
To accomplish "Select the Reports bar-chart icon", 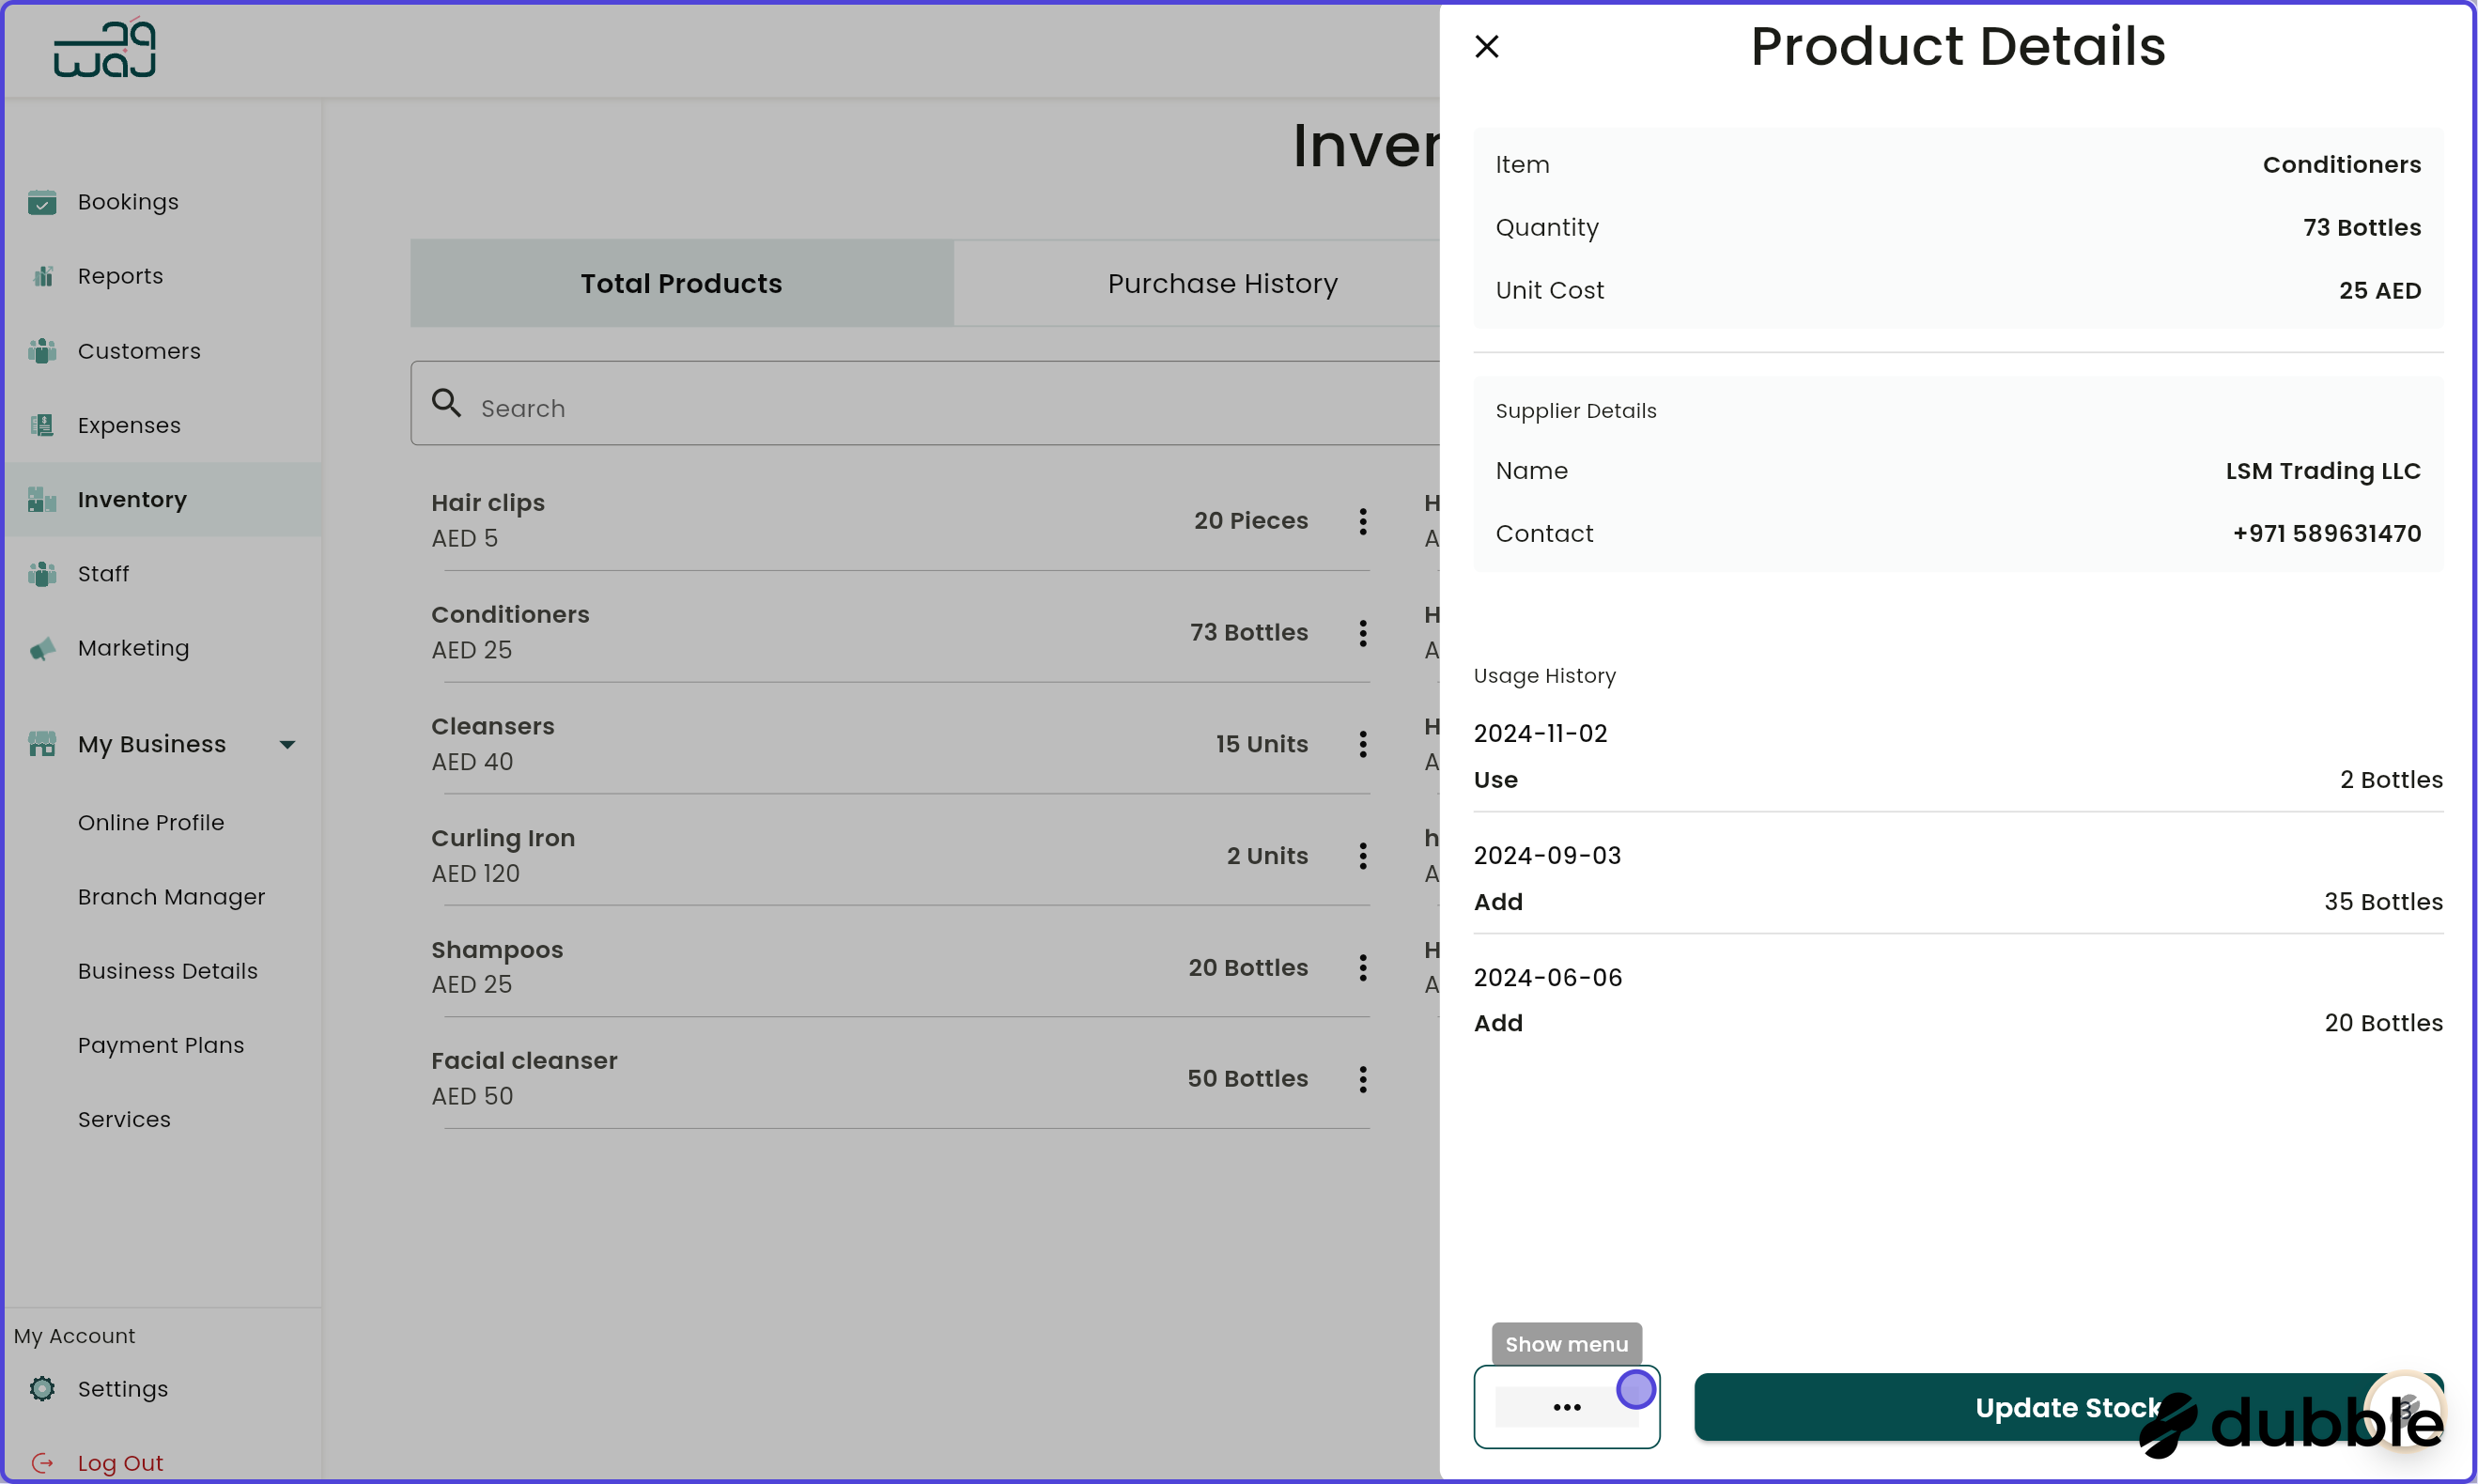I will pyautogui.click(x=42, y=276).
